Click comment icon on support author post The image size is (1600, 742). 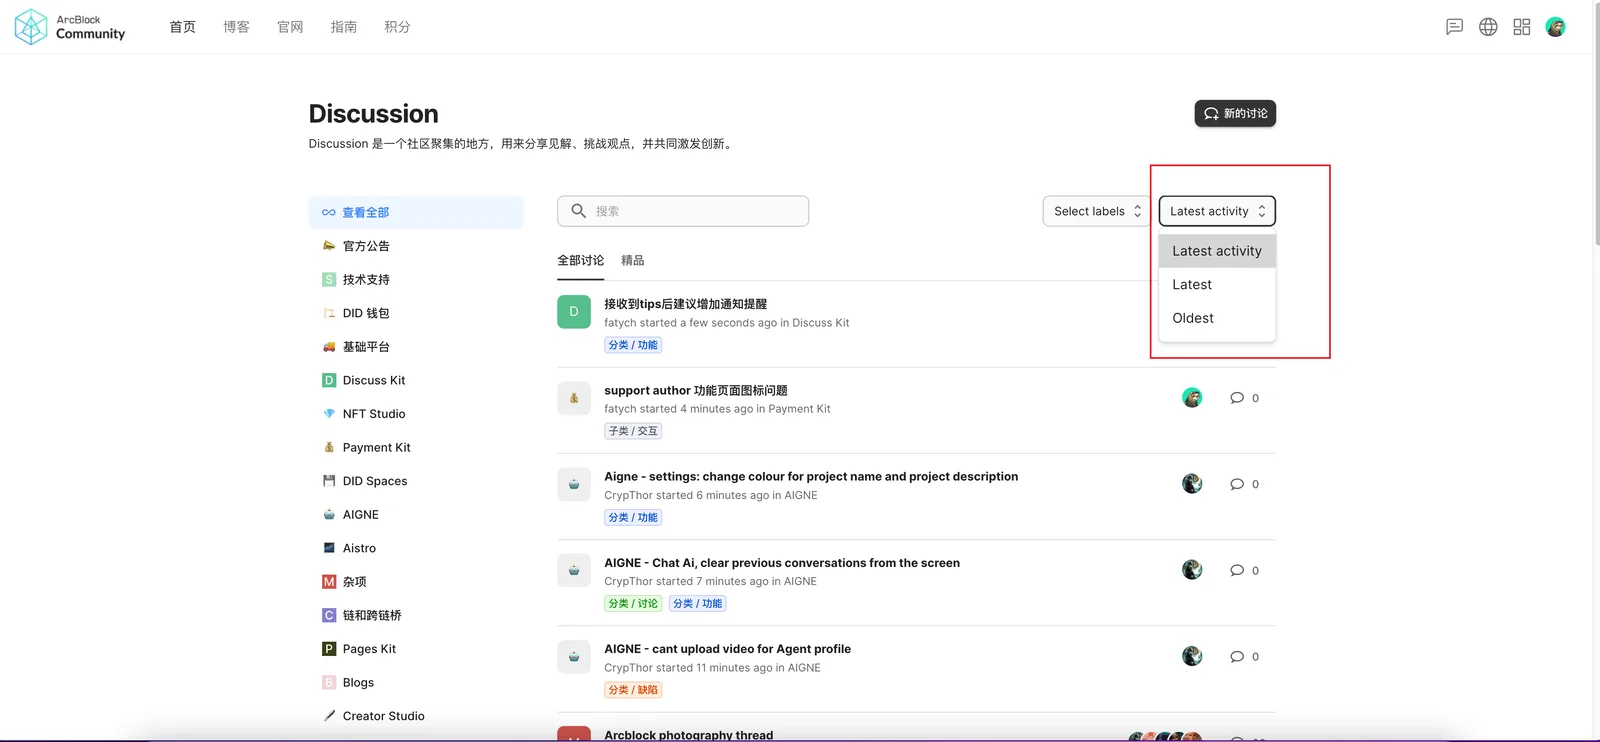(1237, 398)
